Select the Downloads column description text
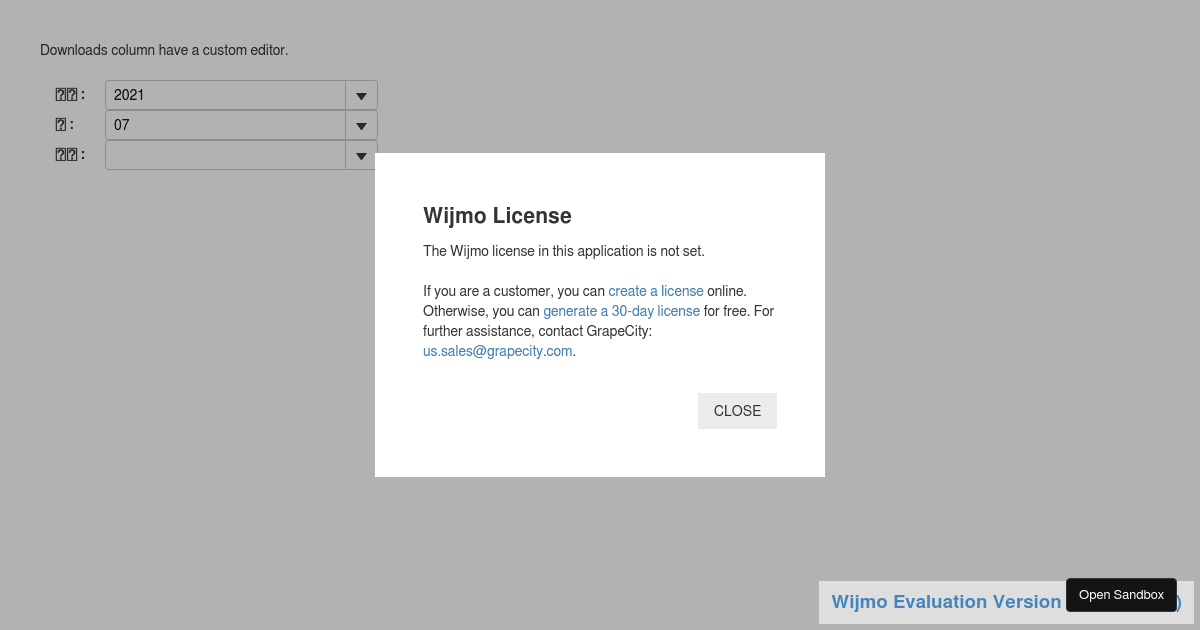 [164, 50]
